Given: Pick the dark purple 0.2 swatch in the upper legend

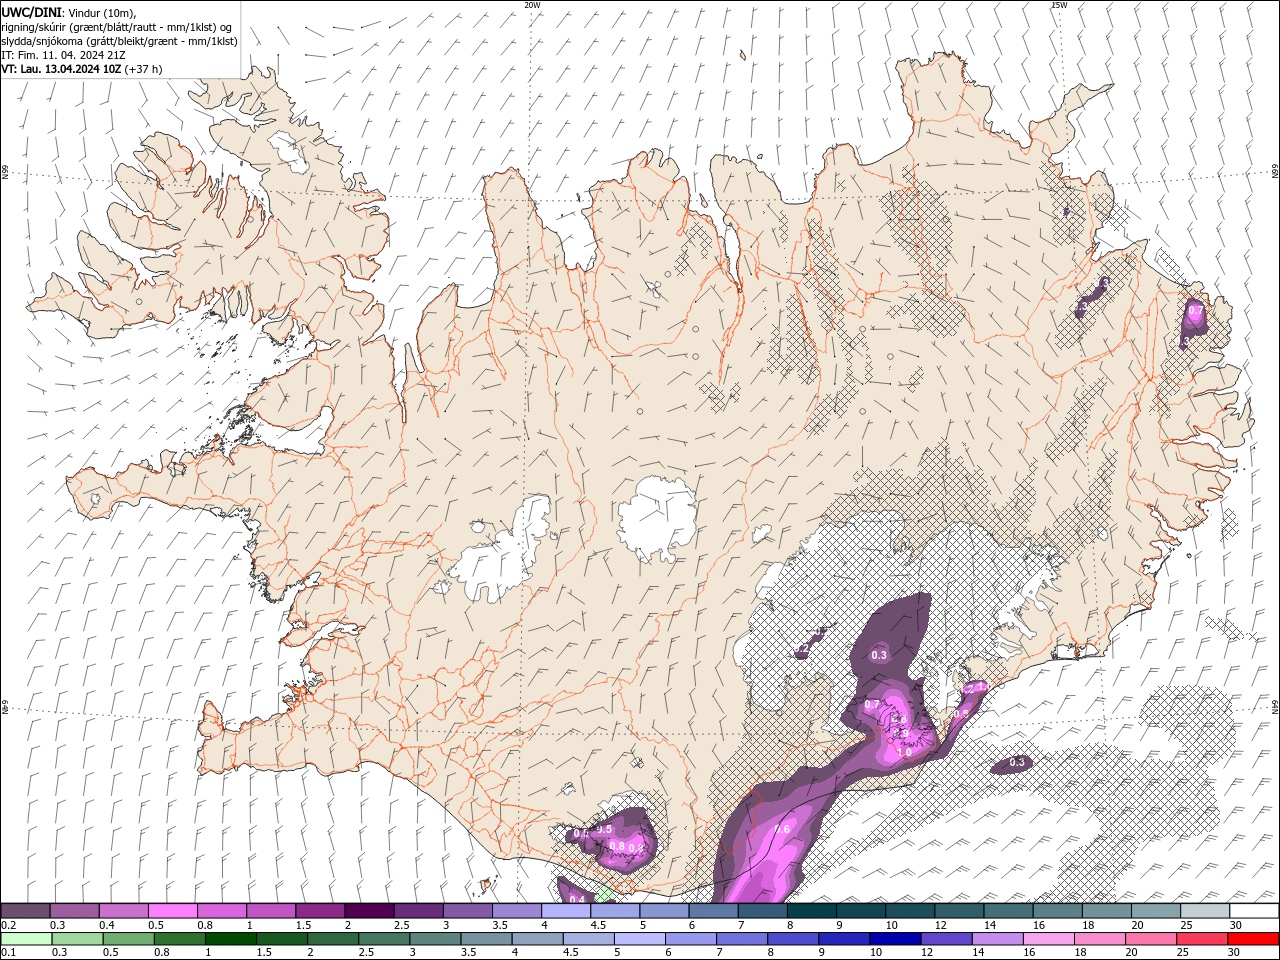Looking at the screenshot, I should pos(26,911).
